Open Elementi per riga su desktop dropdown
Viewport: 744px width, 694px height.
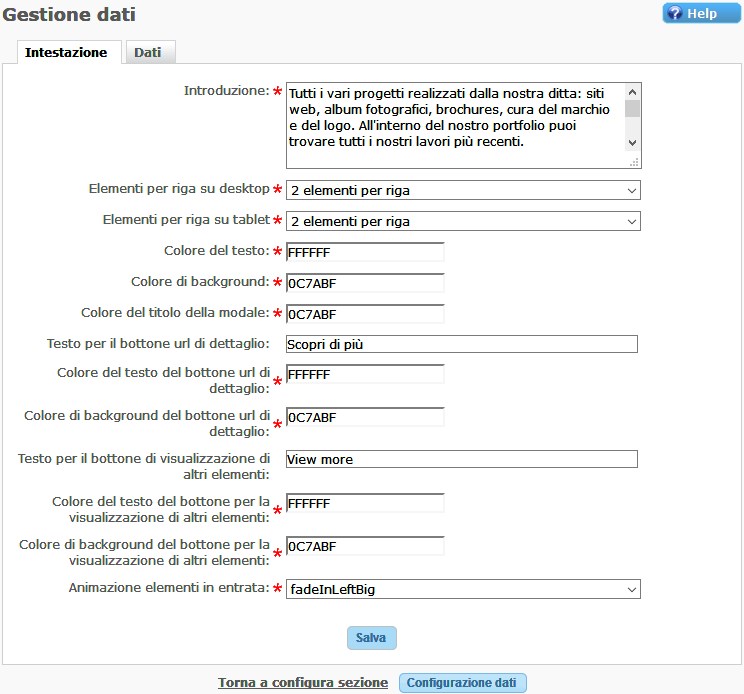[463, 190]
